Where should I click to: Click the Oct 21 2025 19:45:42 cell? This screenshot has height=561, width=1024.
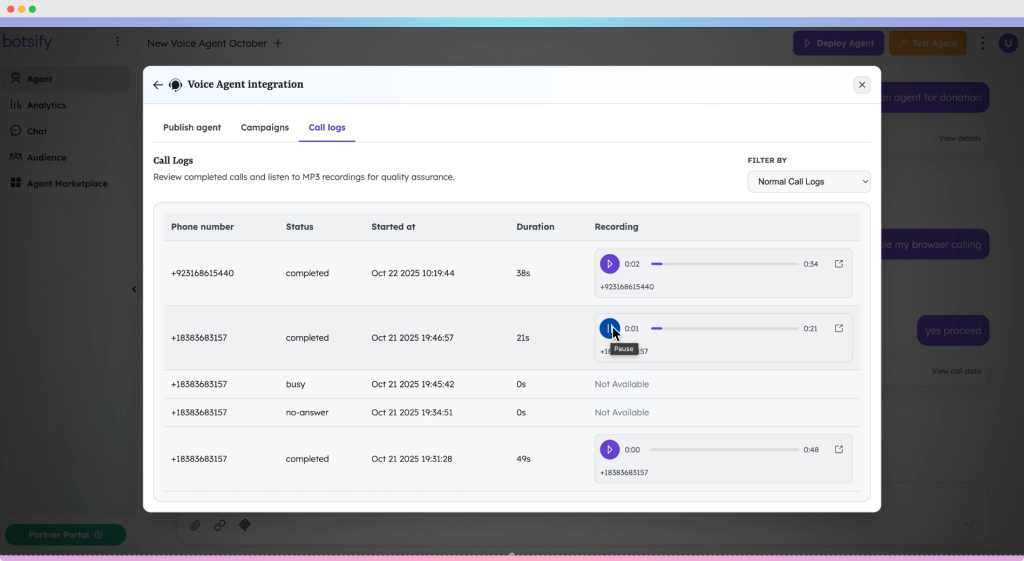[413, 384]
